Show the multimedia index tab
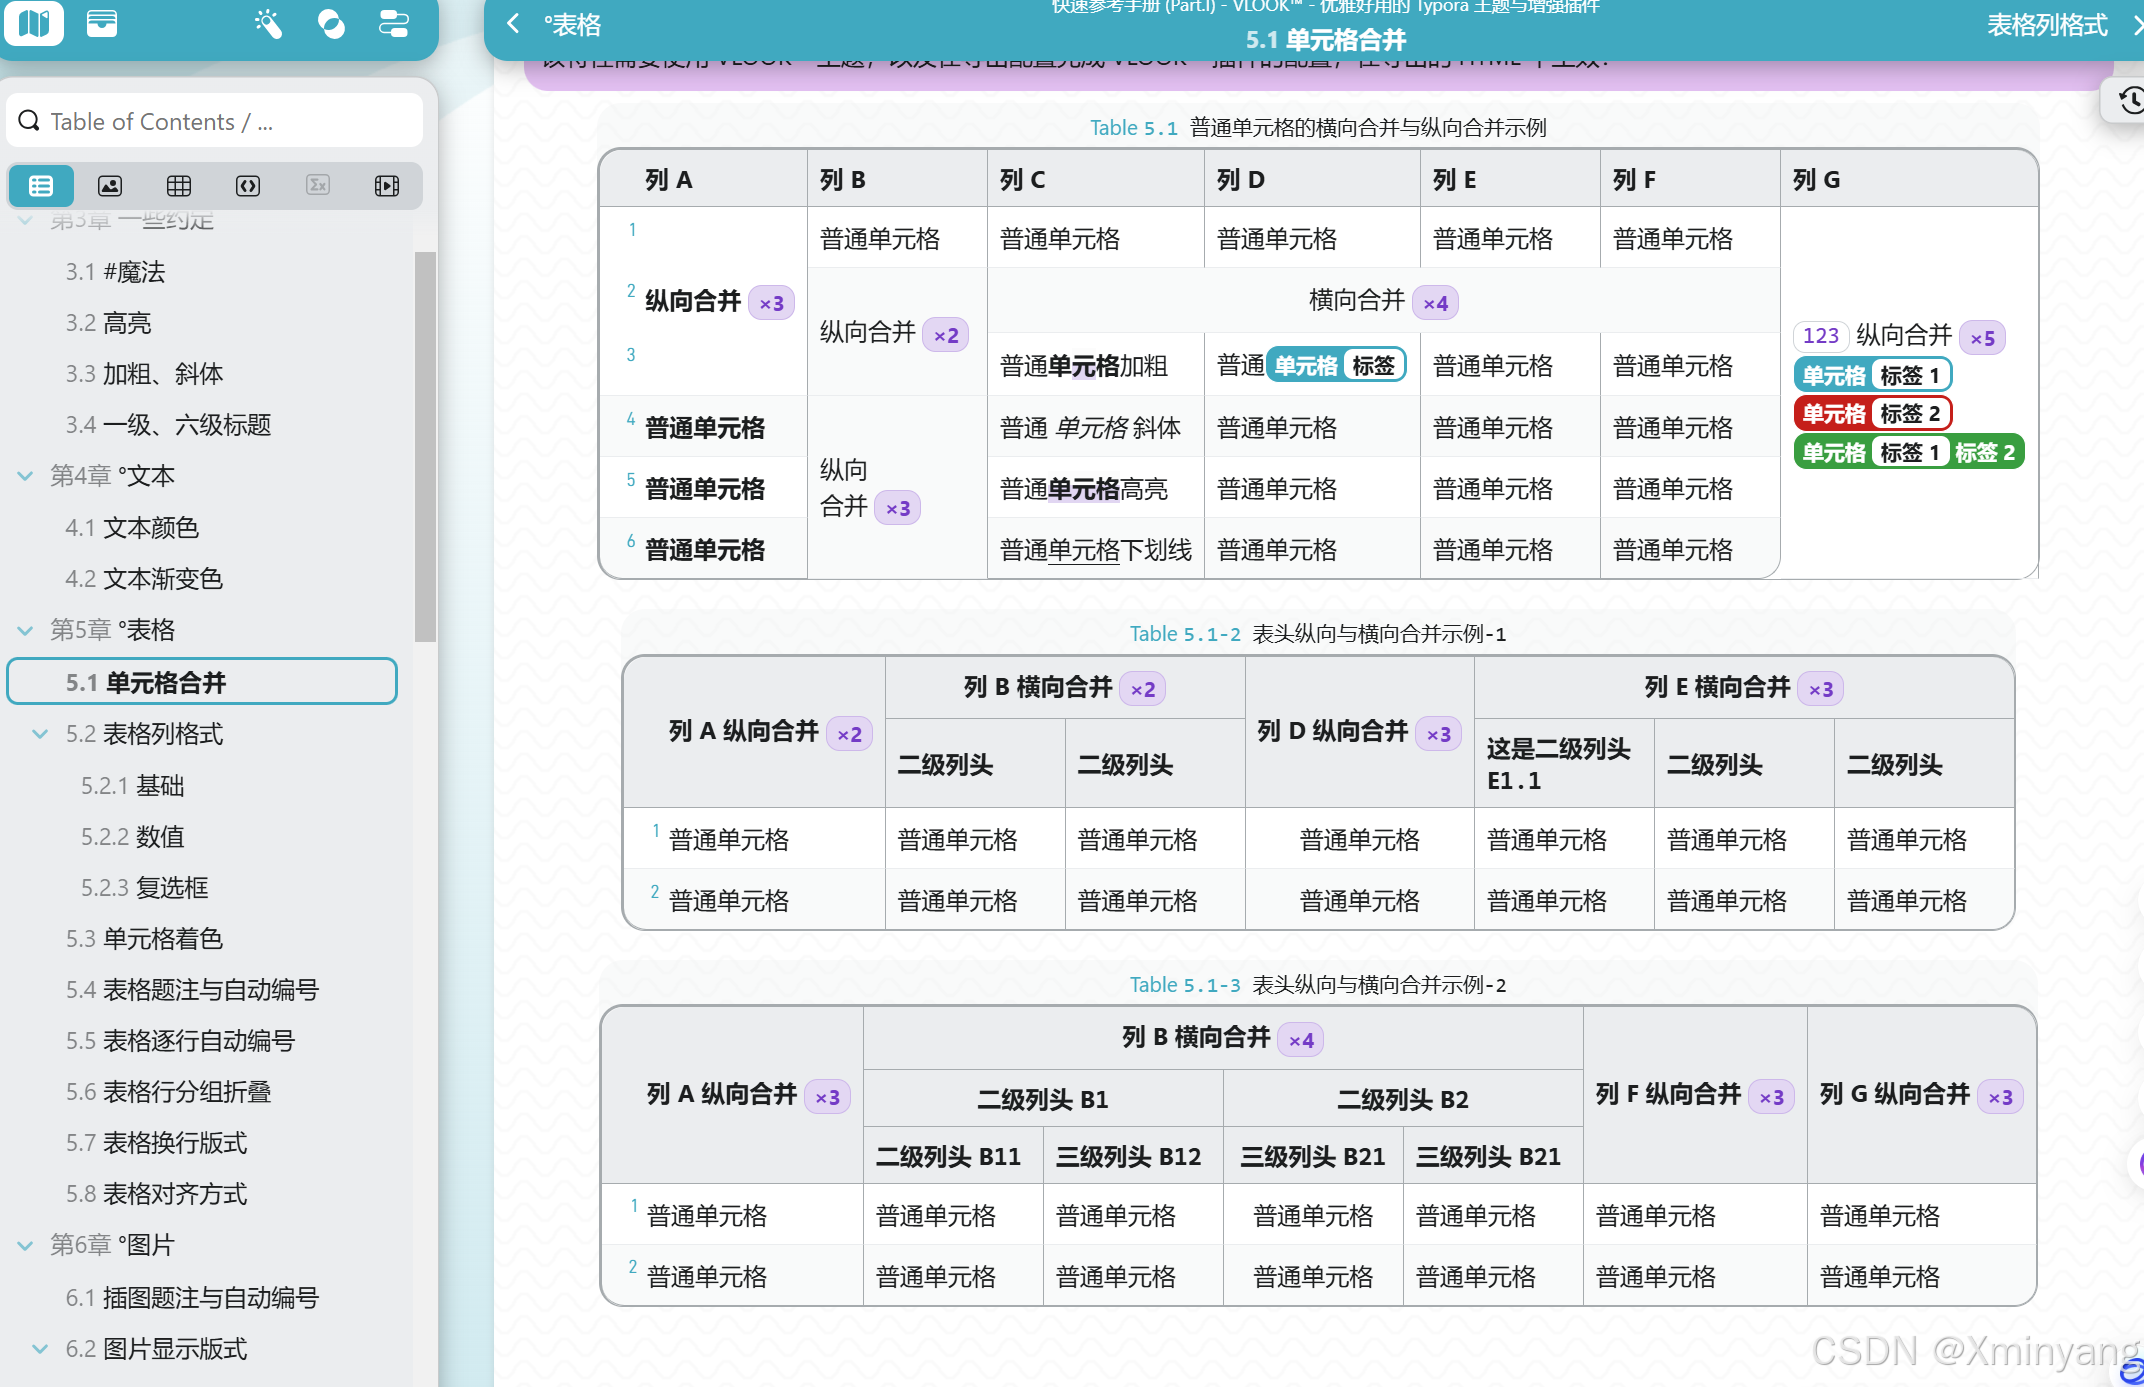Screen dimensions: 2144x1387 [387, 186]
